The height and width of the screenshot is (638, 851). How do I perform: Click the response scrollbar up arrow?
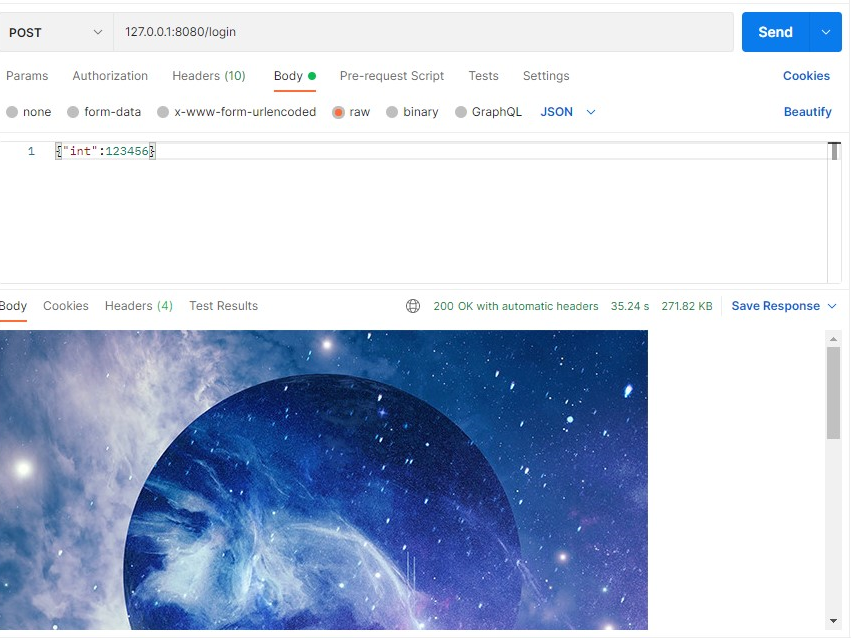point(833,339)
